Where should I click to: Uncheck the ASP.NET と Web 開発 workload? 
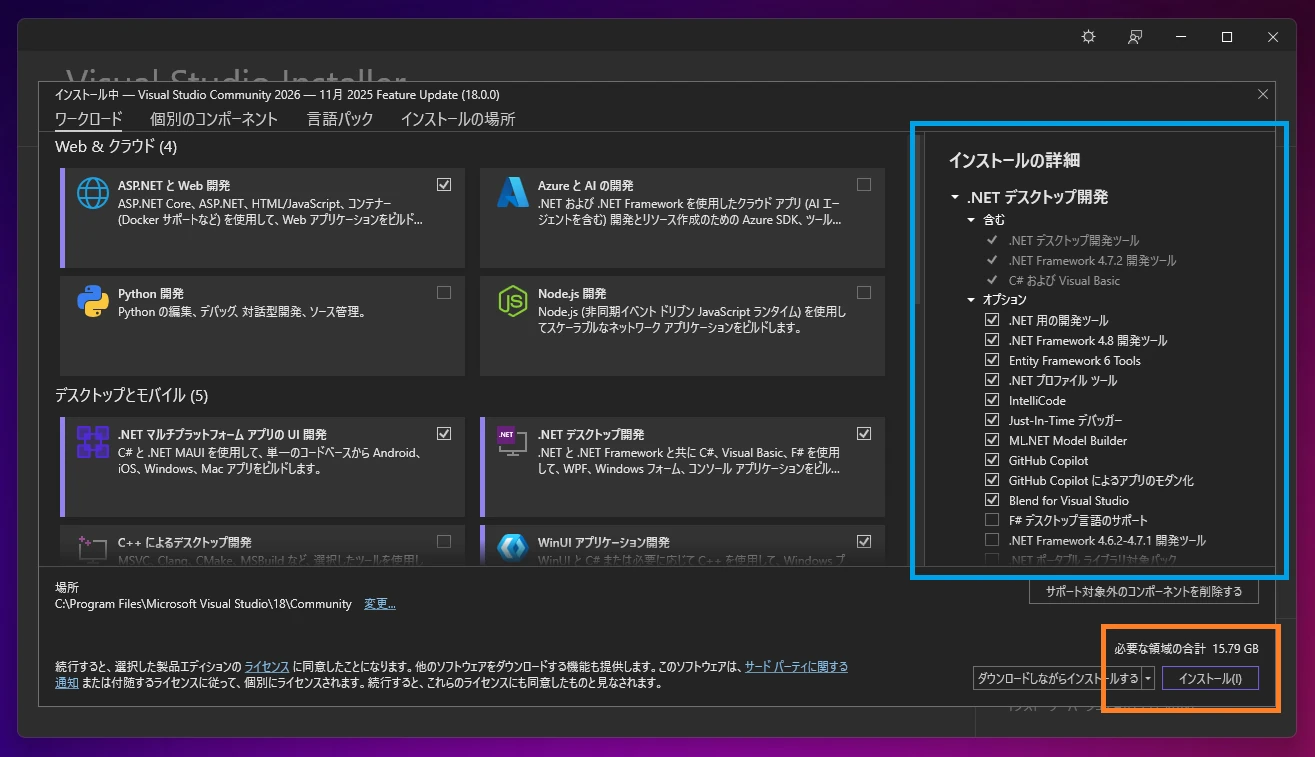(443, 184)
